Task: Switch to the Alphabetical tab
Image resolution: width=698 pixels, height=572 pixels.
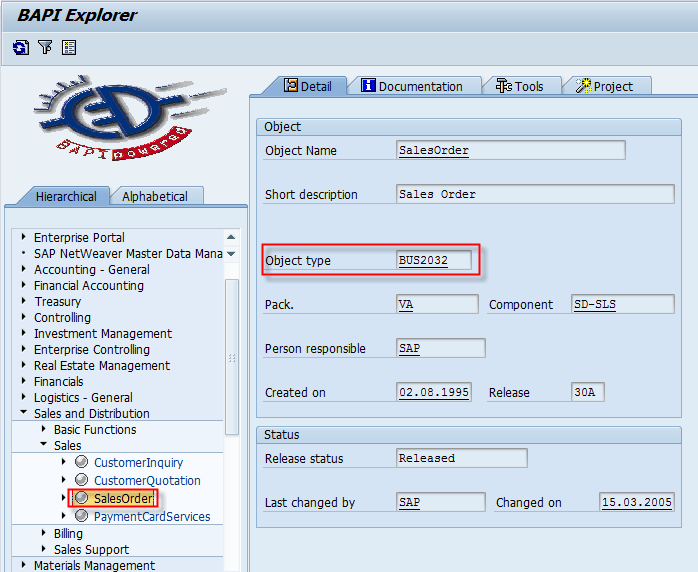Action: pyautogui.click(x=155, y=196)
